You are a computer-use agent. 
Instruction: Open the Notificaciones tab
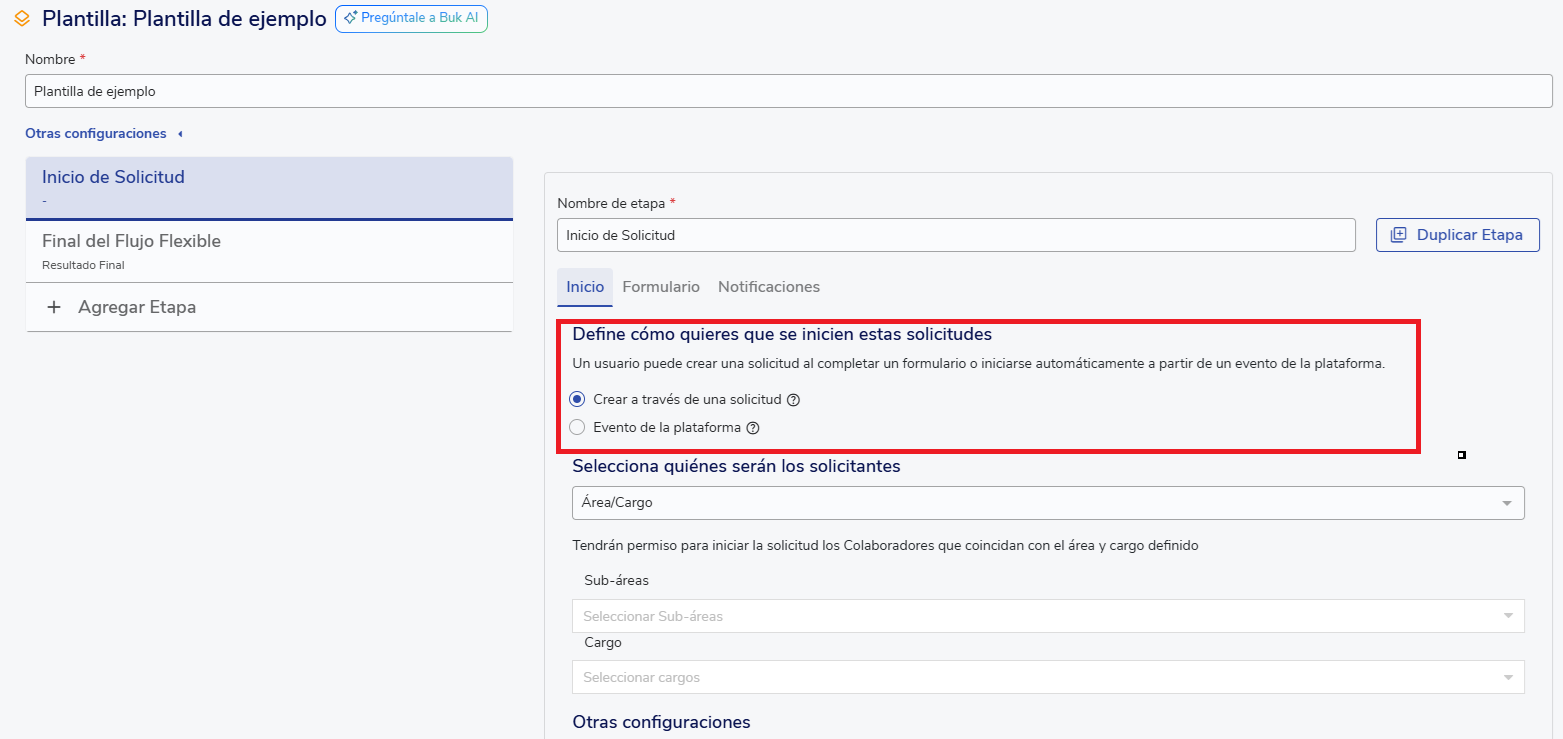point(768,287)
